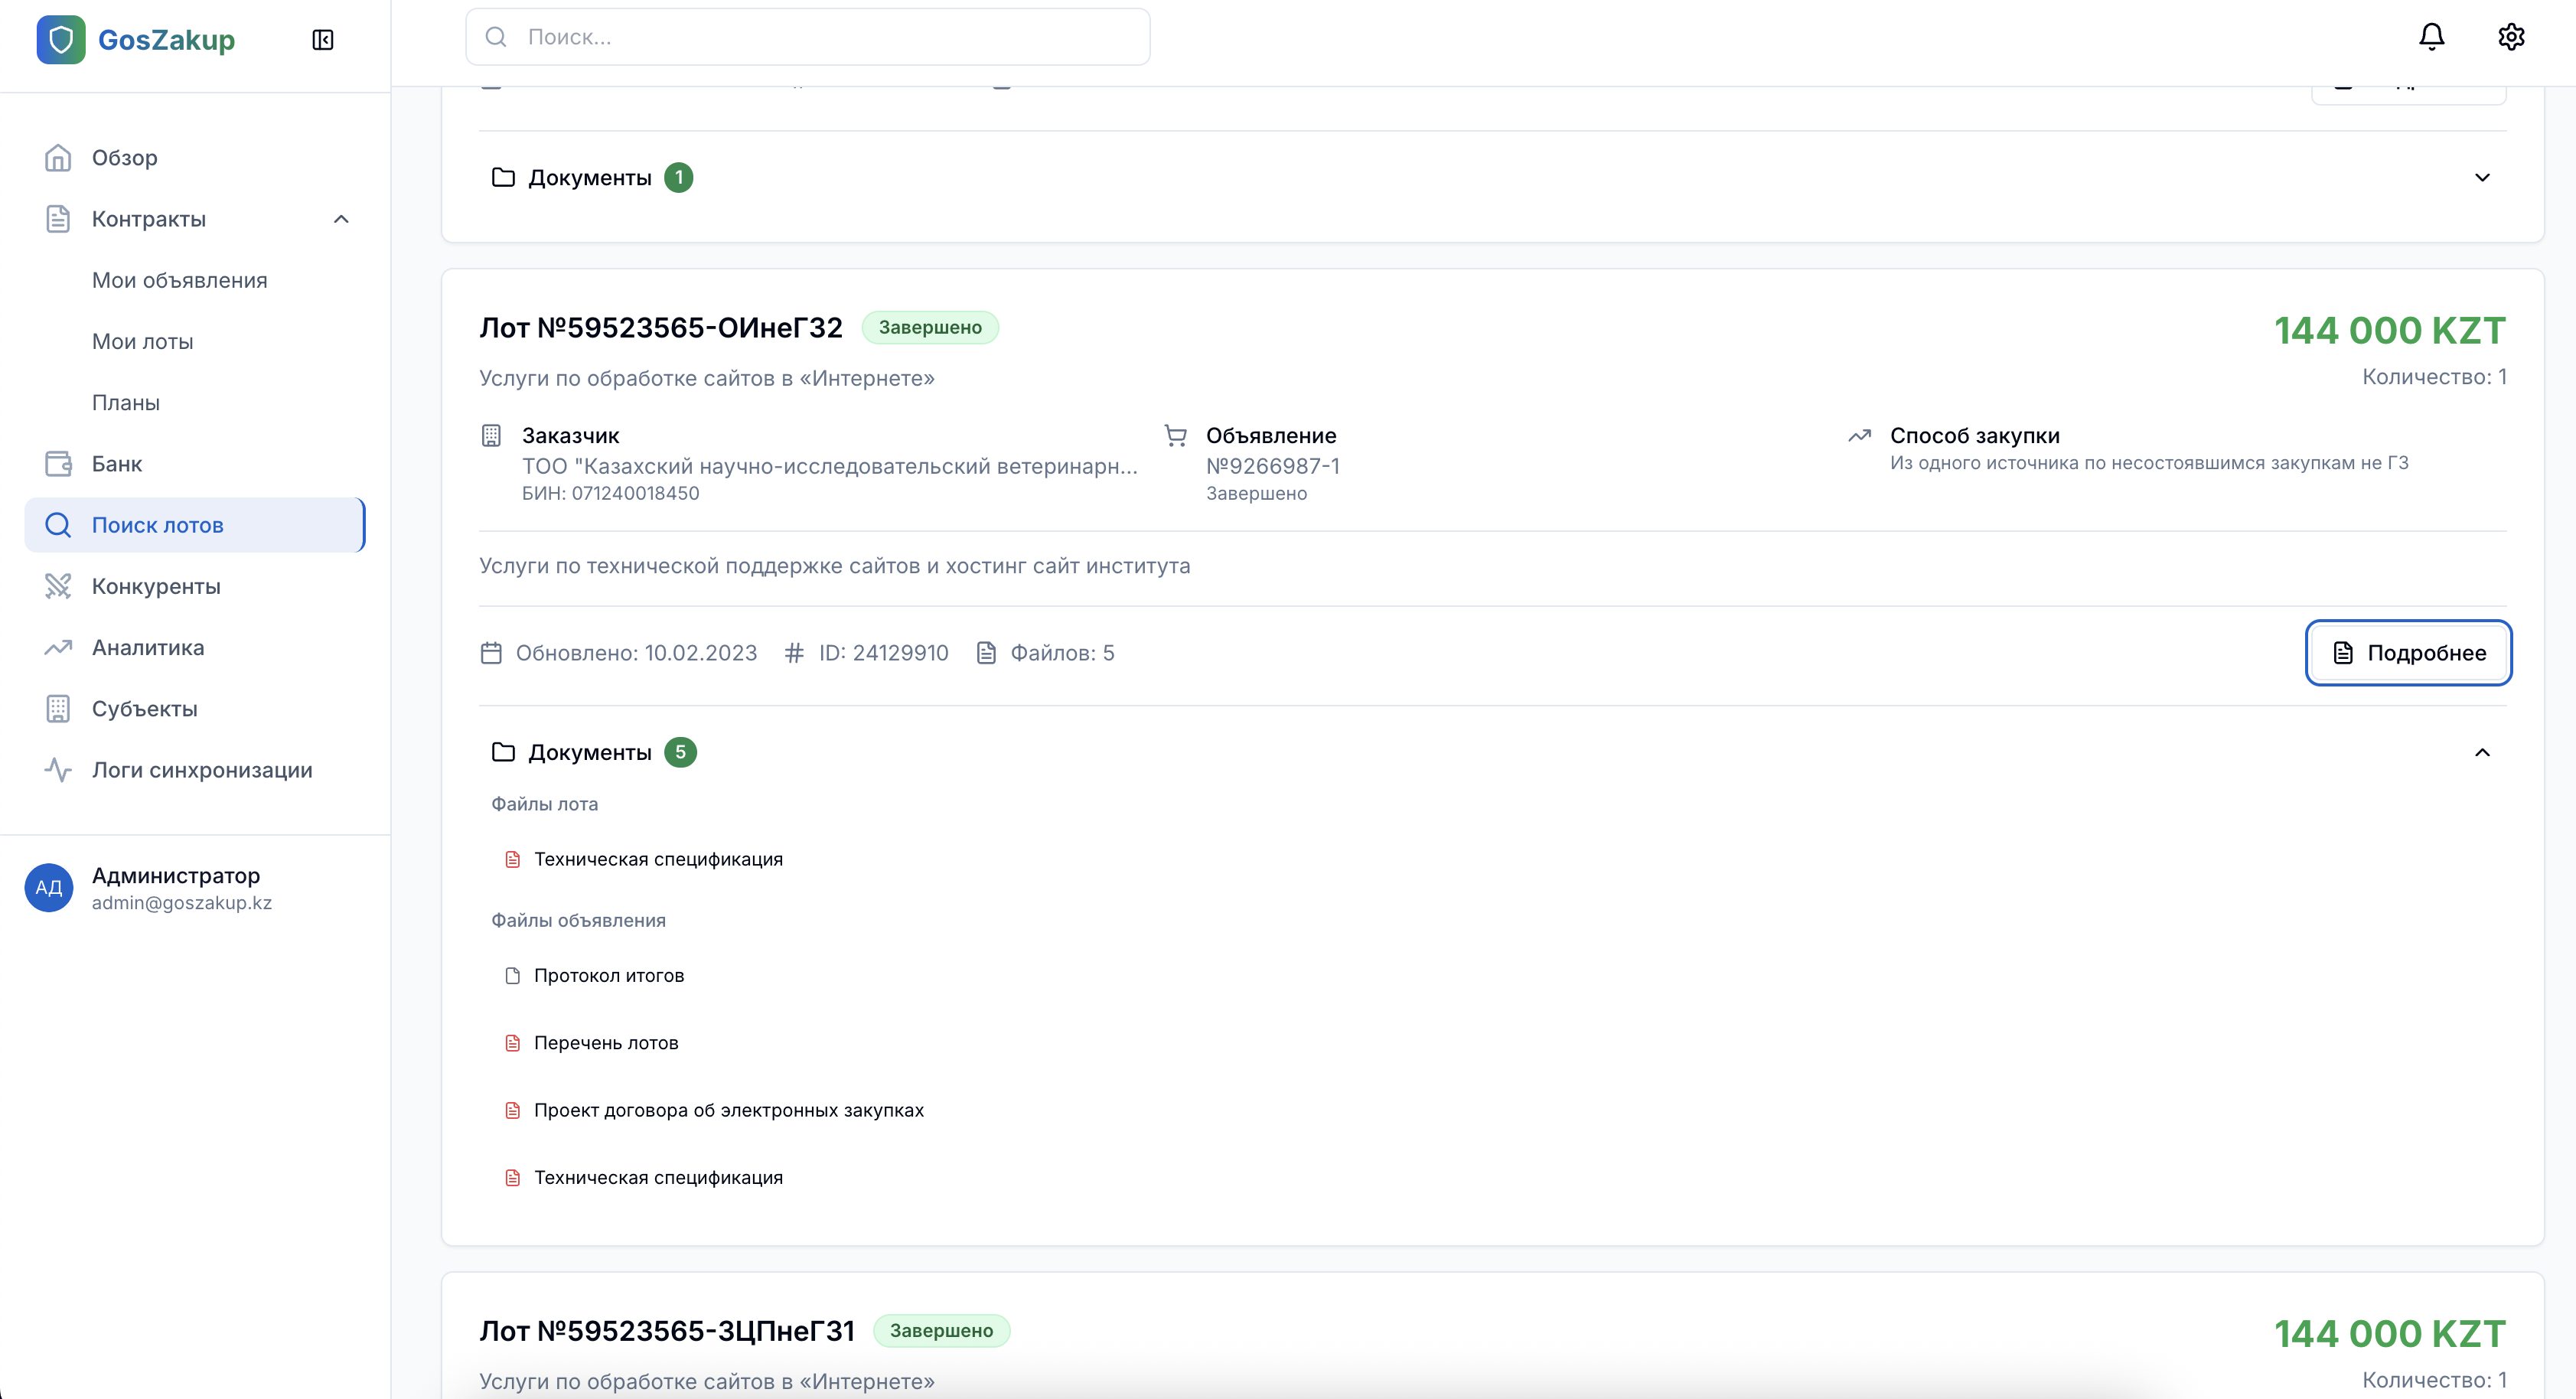Click the Поиск search input field
This screenshot has height=1399, width=2576.
(808, 37)
